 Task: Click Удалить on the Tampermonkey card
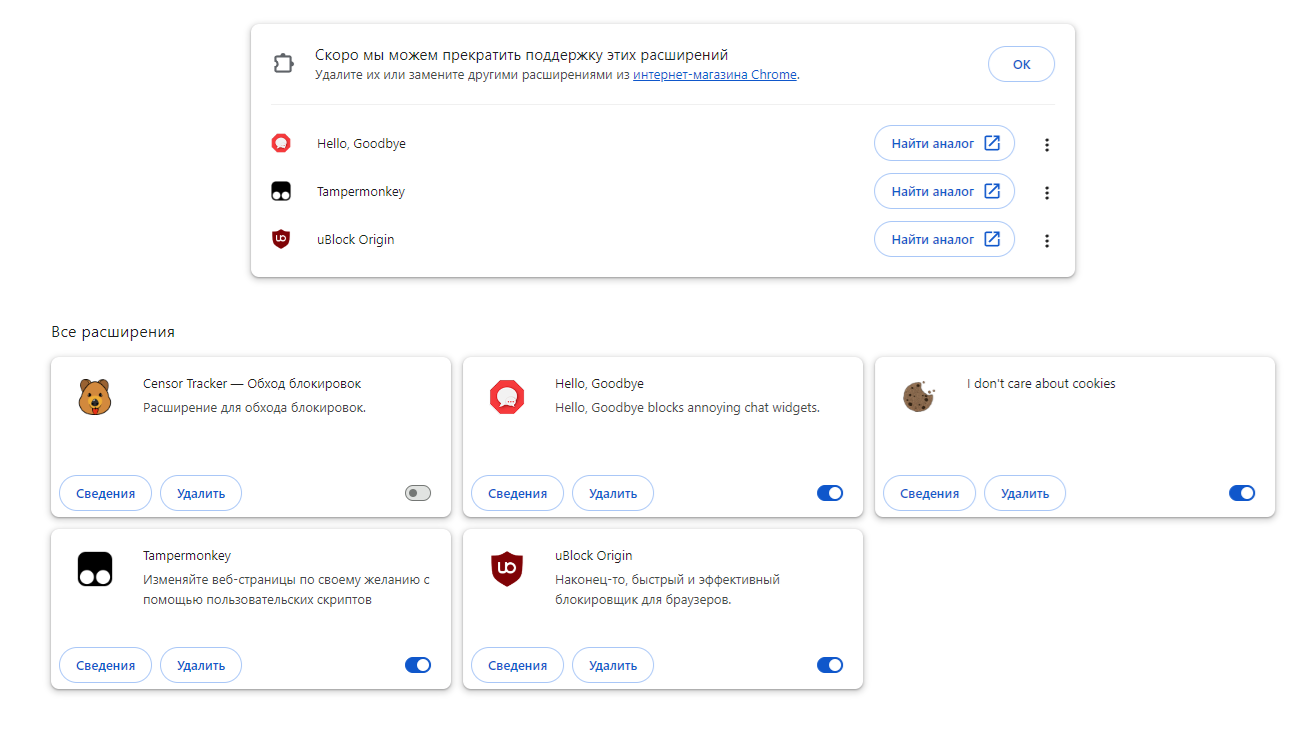(x=201, y=665)
